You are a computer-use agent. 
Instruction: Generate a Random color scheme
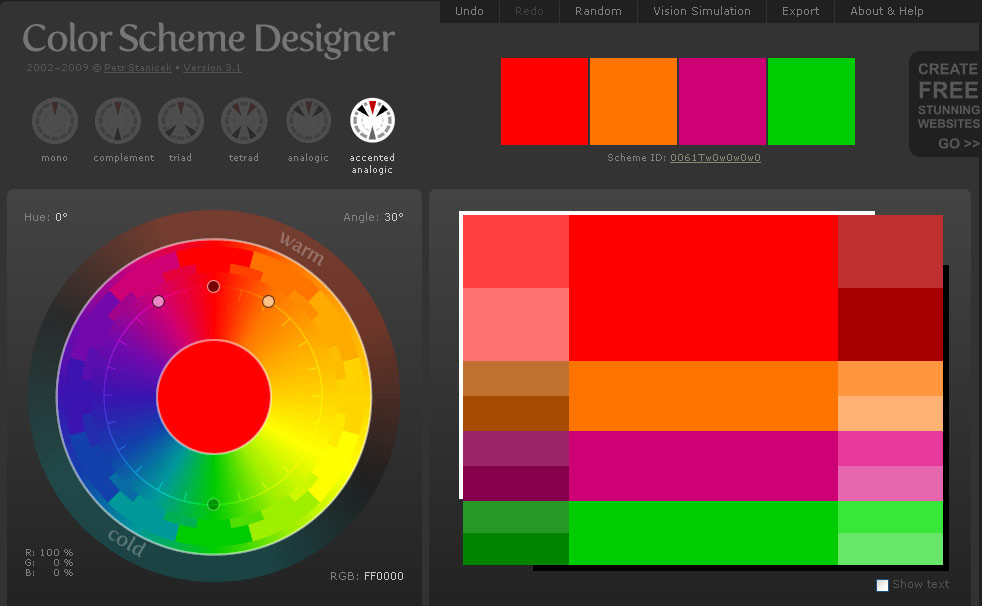point(597,11)
